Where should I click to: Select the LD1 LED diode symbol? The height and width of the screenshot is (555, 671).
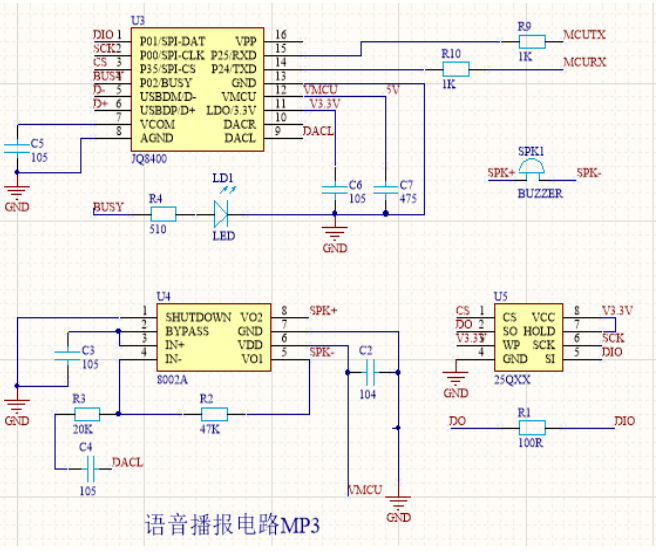221,214
